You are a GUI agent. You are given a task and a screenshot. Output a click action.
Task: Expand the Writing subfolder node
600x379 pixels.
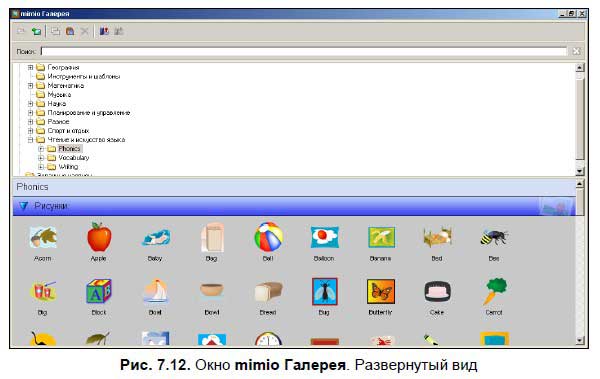[41, 167]
